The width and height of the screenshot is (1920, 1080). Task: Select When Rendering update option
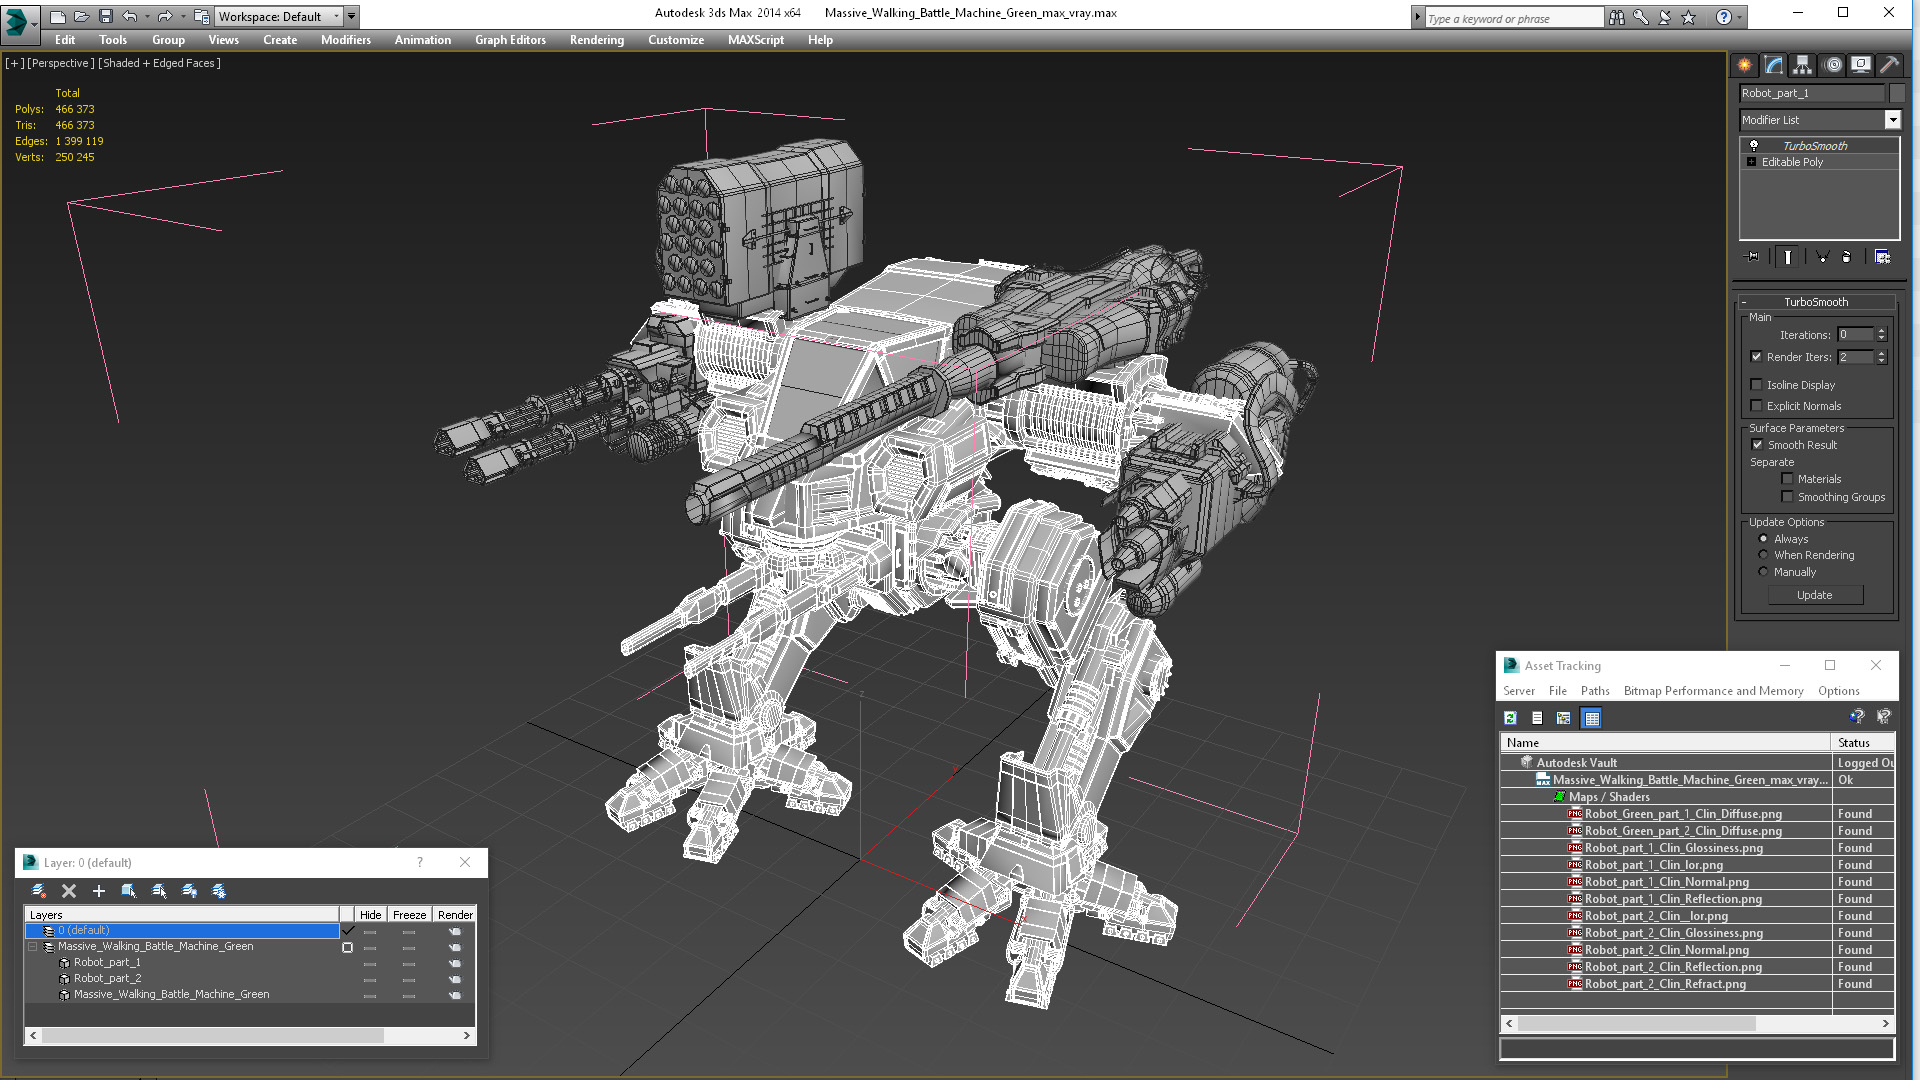[1763, 555]
